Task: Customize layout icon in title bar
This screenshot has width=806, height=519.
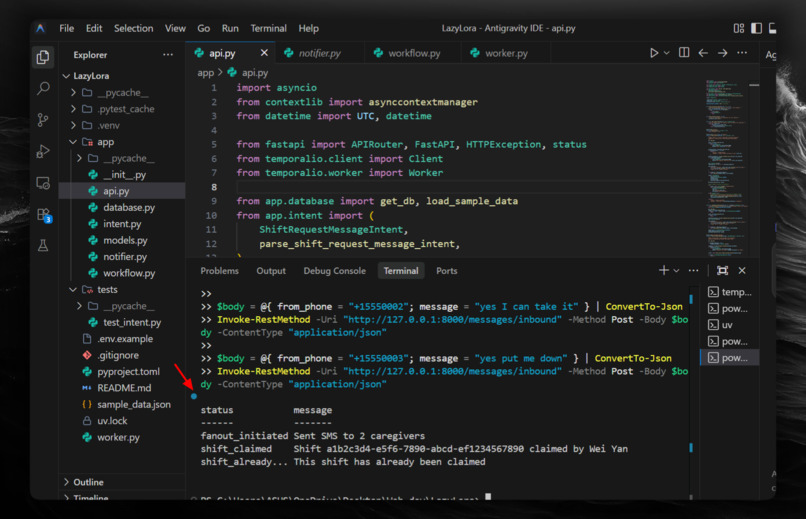Action: click(x=739, y=28)
